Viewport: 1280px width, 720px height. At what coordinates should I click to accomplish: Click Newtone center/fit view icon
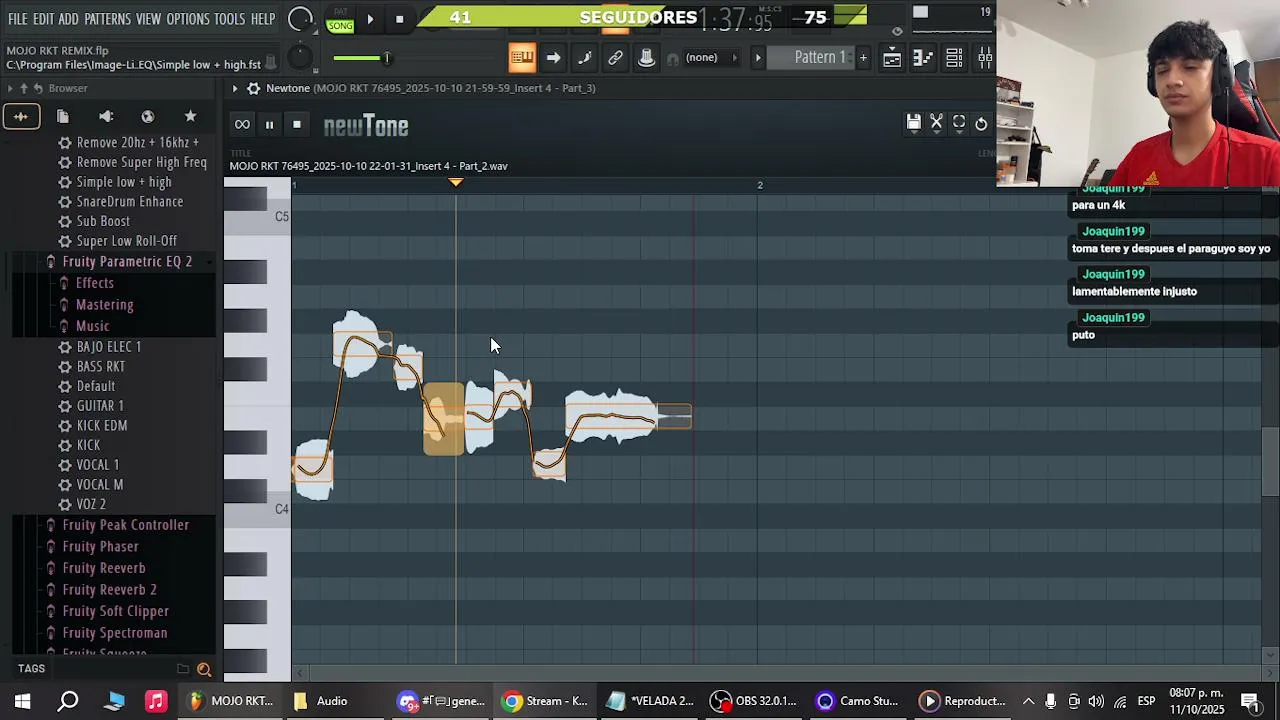click(x=959, y=123)
